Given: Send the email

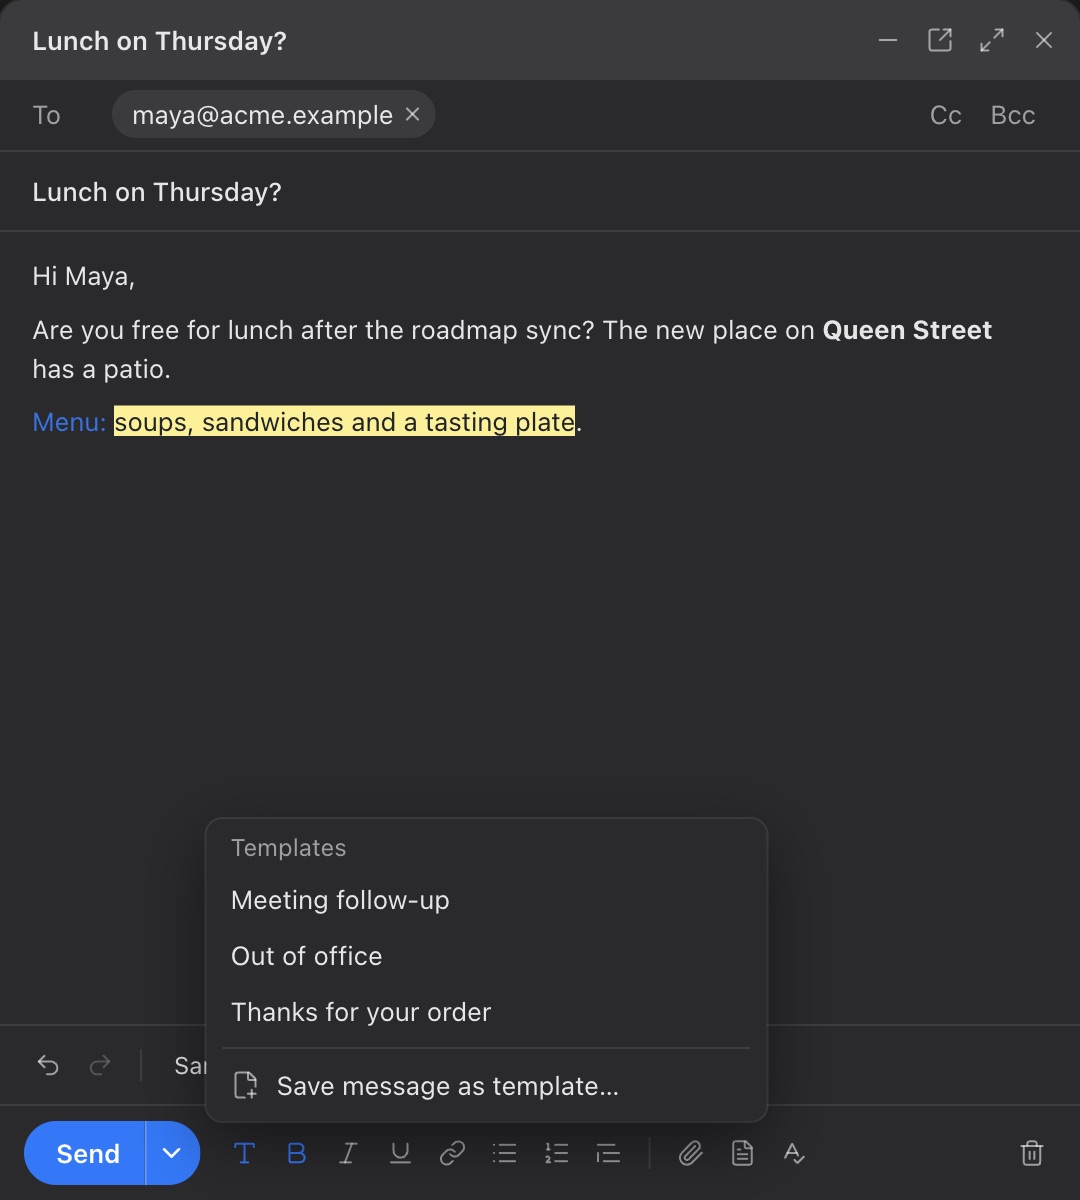Looking at the screenshot, I should (x=86, y=1153).
